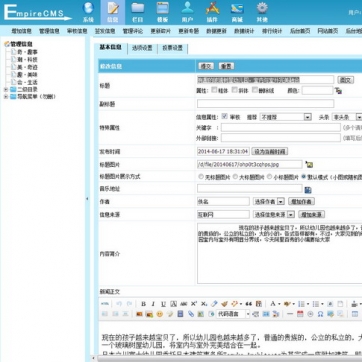The height and width of the screenshot is (362, 362).
Task: Open the 选择作者 author dropdown
Action: (x=269, y=202)
